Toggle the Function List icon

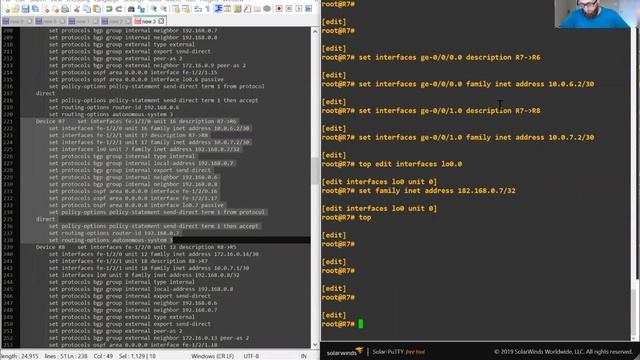click(x=247, y=9)
